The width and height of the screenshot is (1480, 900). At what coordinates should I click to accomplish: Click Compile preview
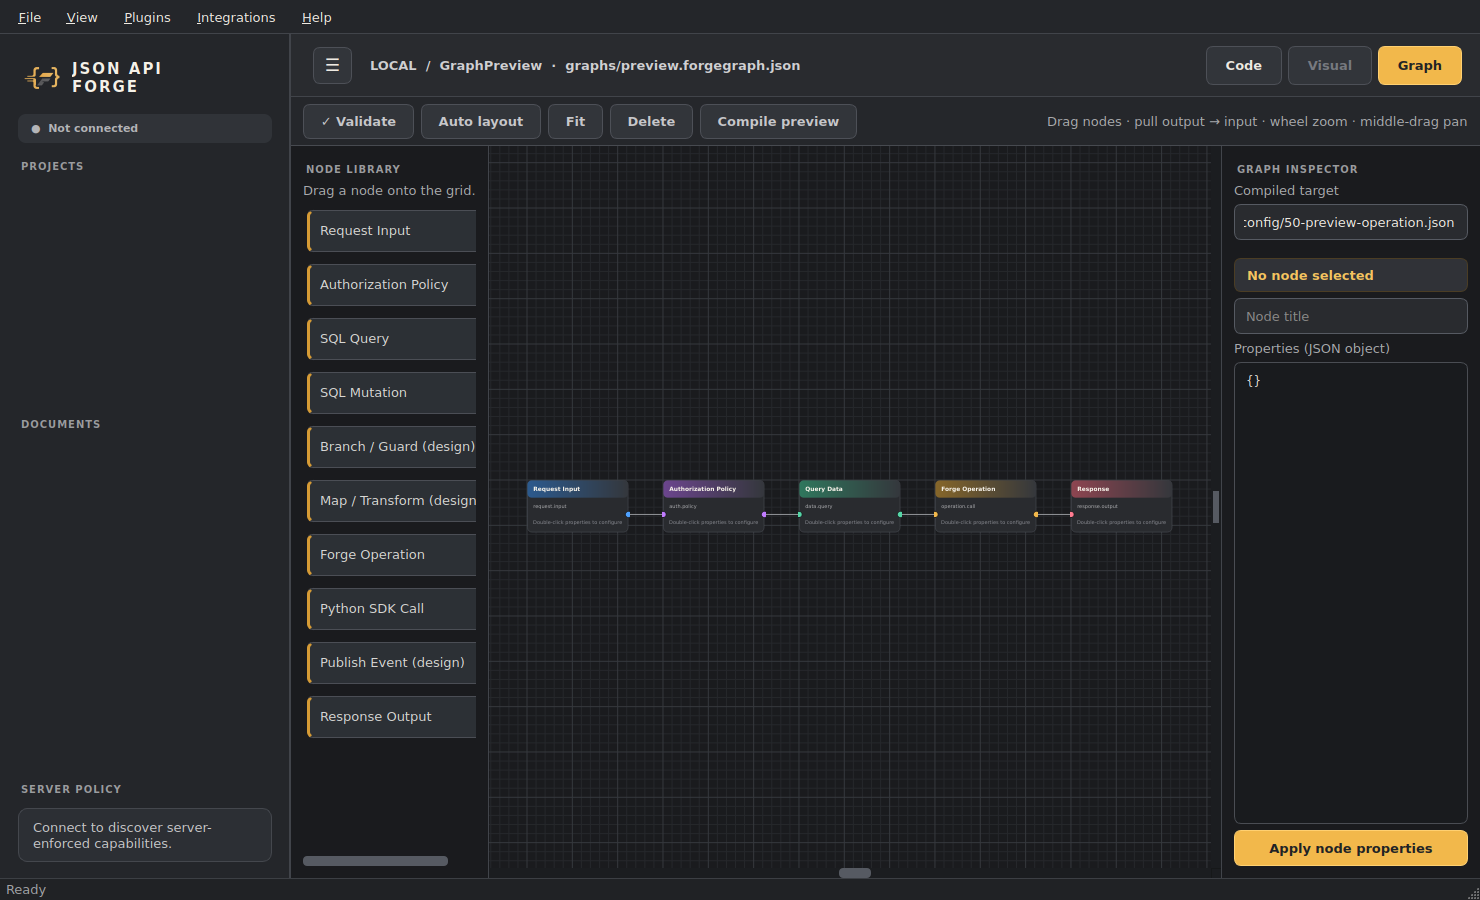click(778, 121)
